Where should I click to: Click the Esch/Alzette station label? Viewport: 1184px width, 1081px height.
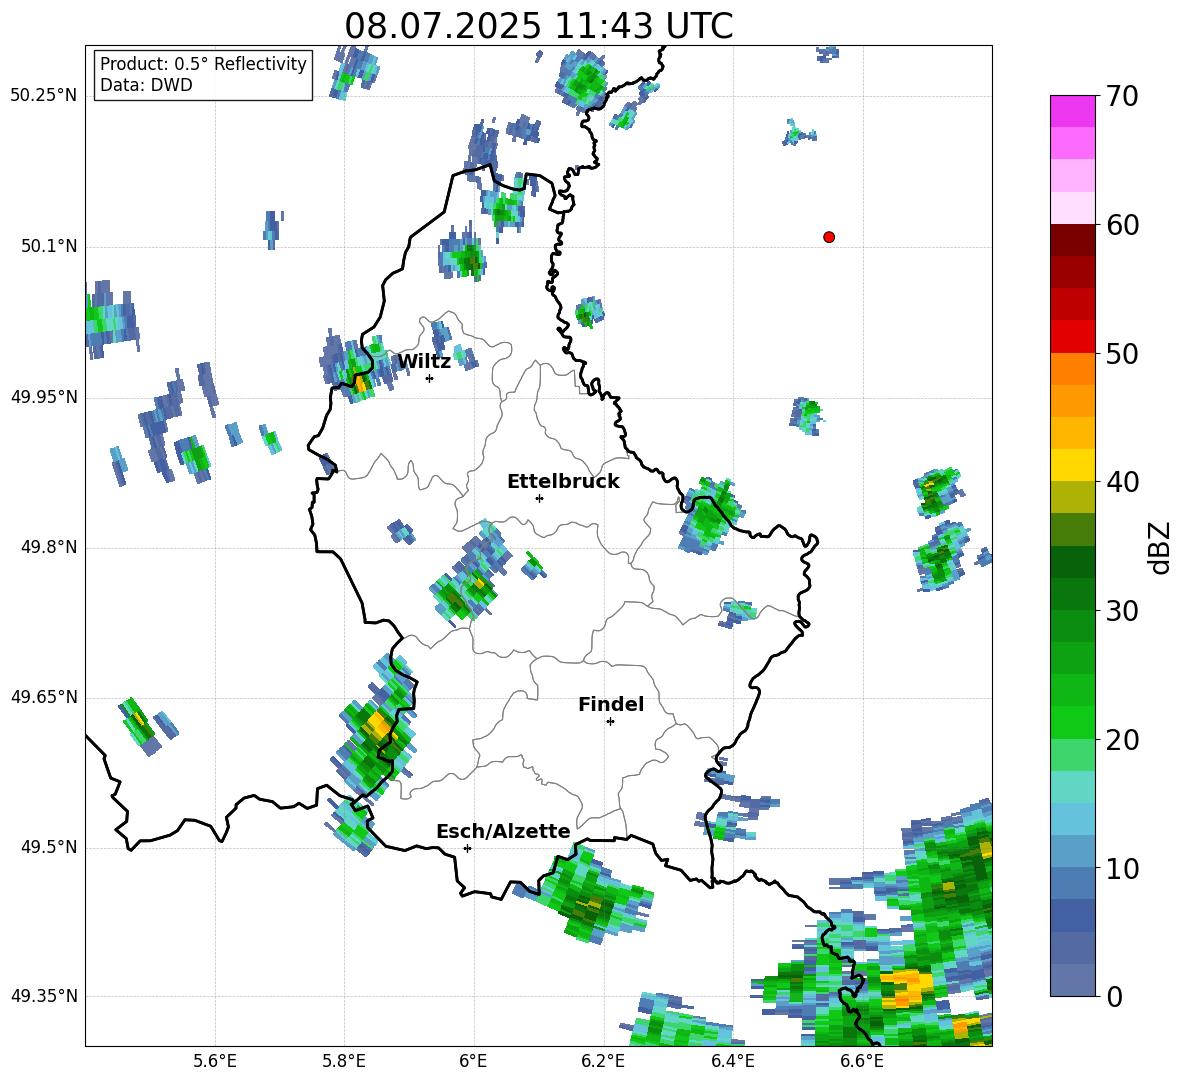[503, 831]
